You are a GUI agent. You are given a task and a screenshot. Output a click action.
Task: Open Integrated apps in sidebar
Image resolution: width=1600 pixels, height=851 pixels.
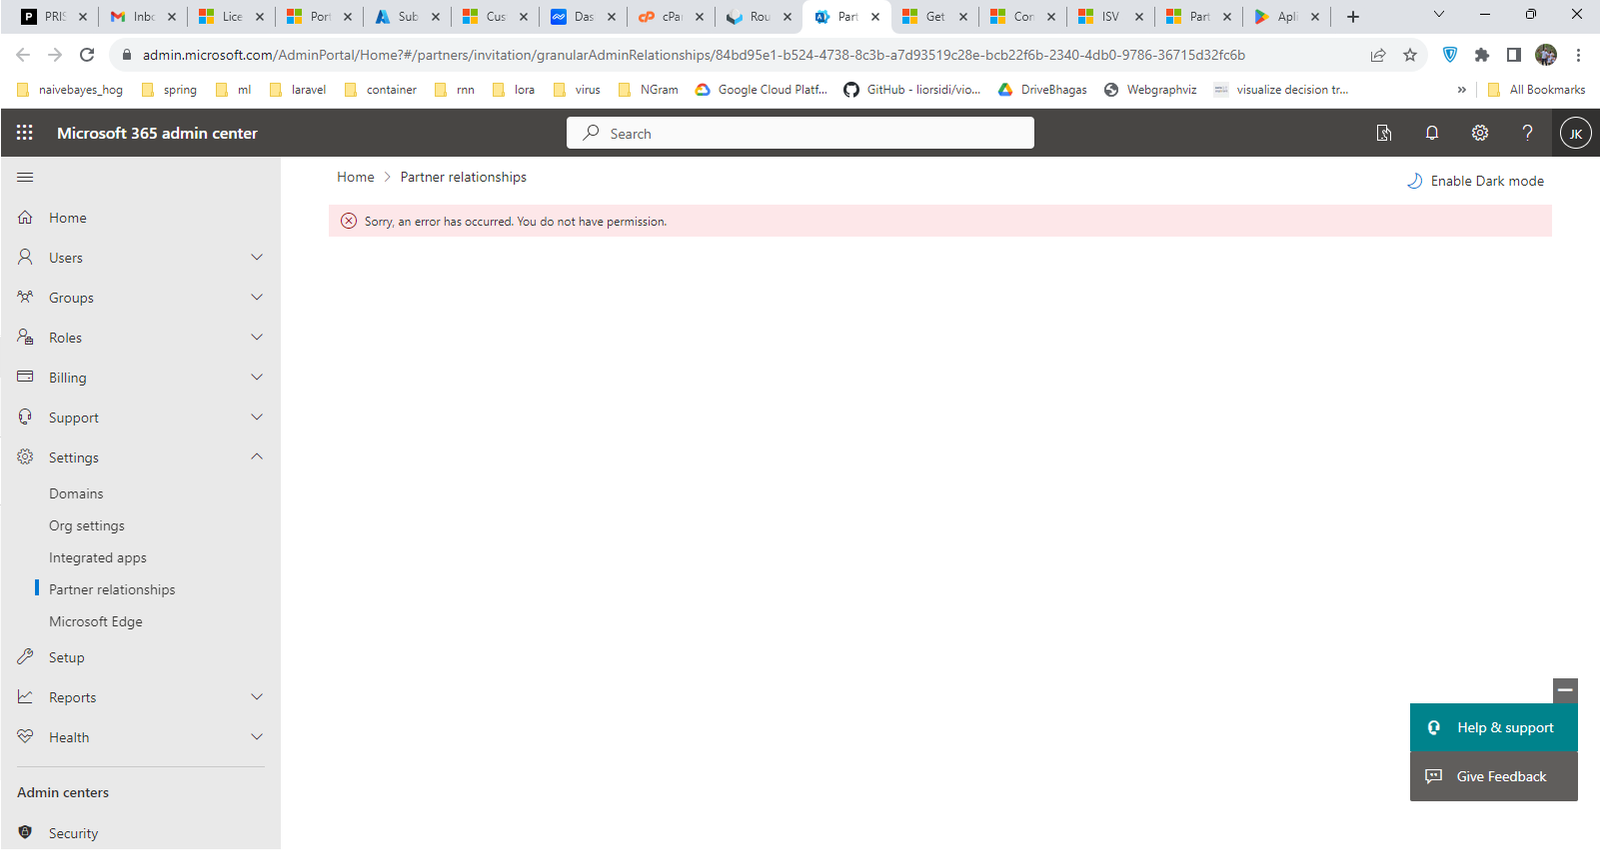(98, 558)
